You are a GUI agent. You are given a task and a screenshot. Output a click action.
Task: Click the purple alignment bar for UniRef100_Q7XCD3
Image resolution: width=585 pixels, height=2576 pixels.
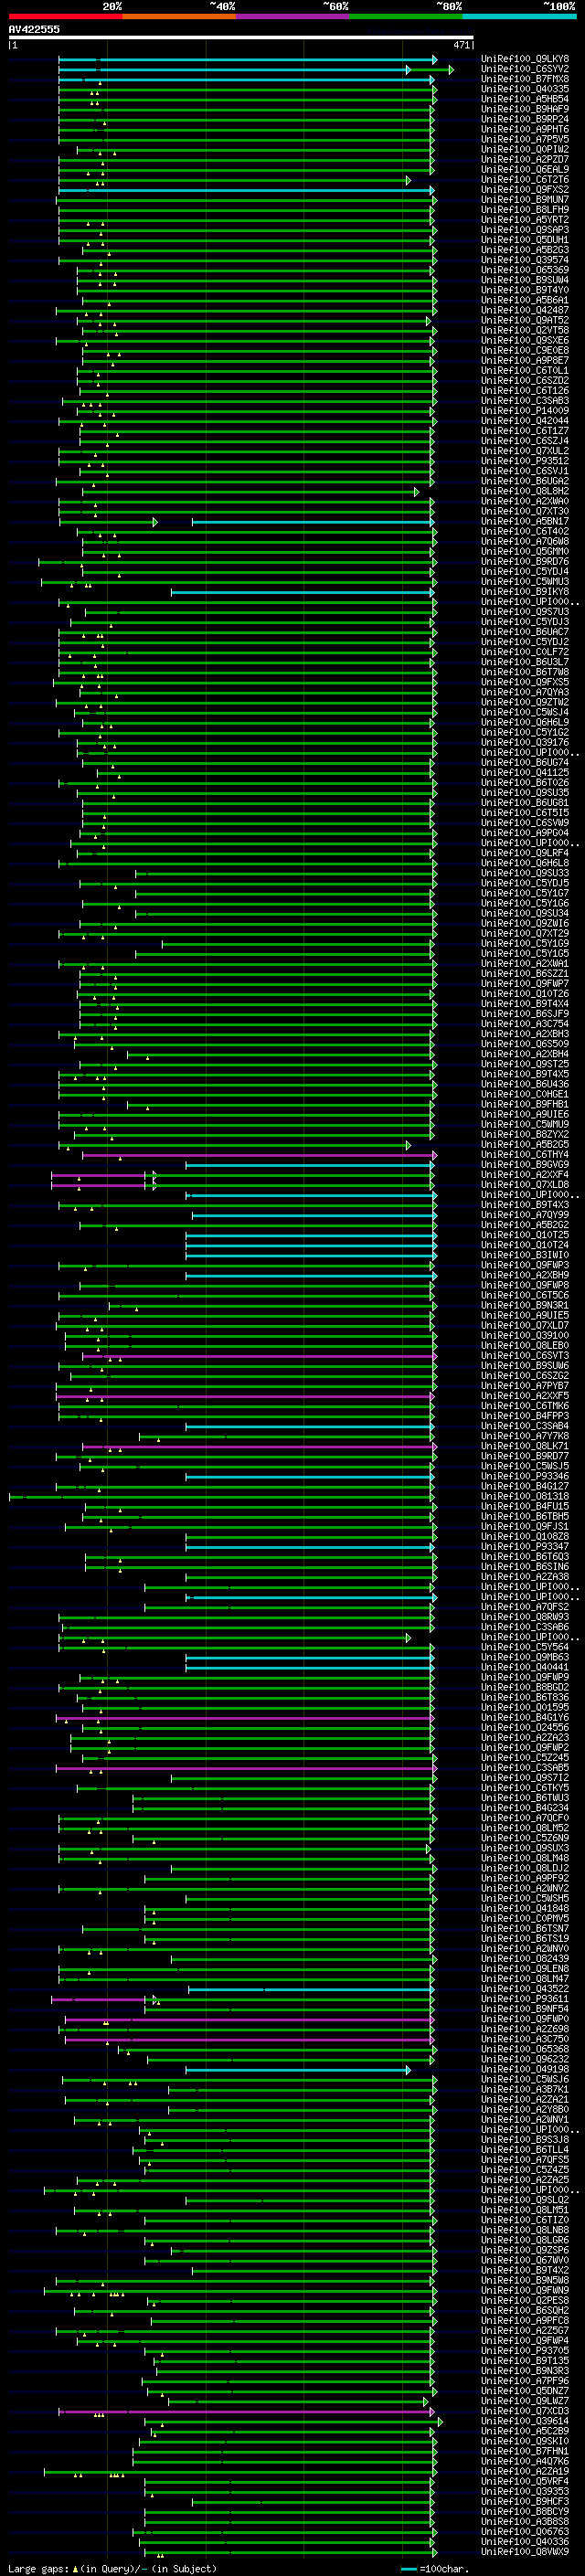point(246,2411)
